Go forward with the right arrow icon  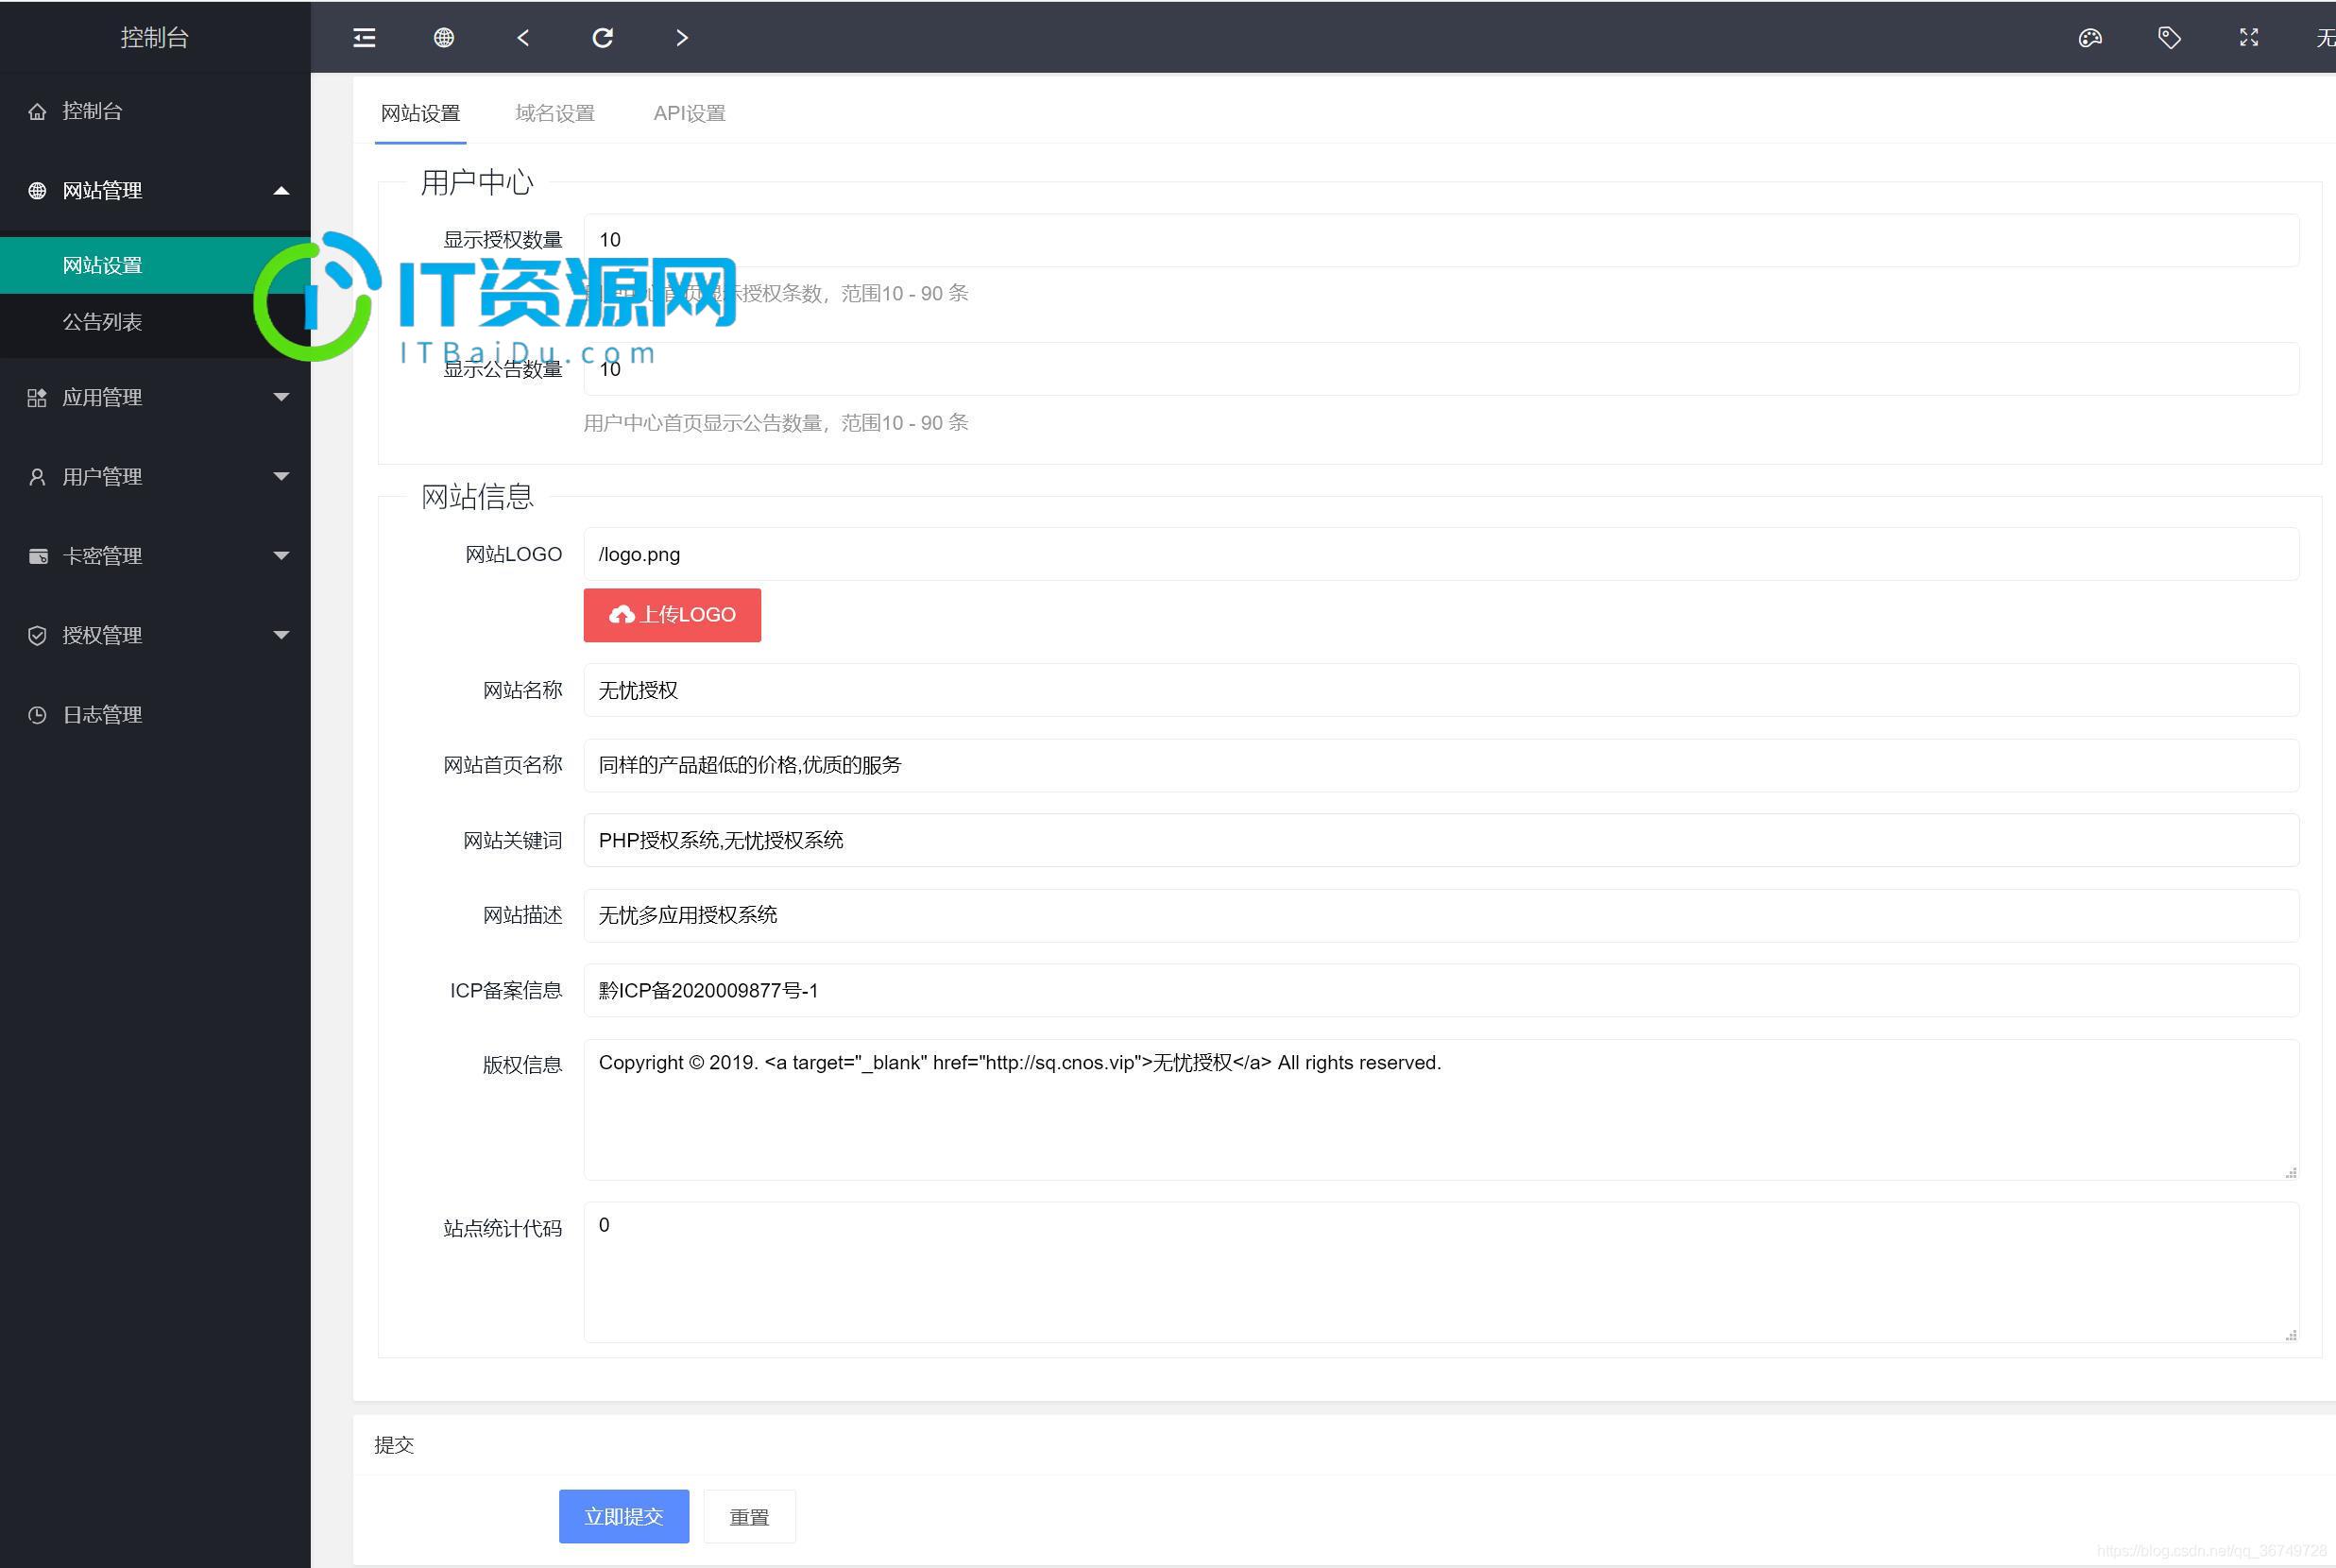coord(682,38)
